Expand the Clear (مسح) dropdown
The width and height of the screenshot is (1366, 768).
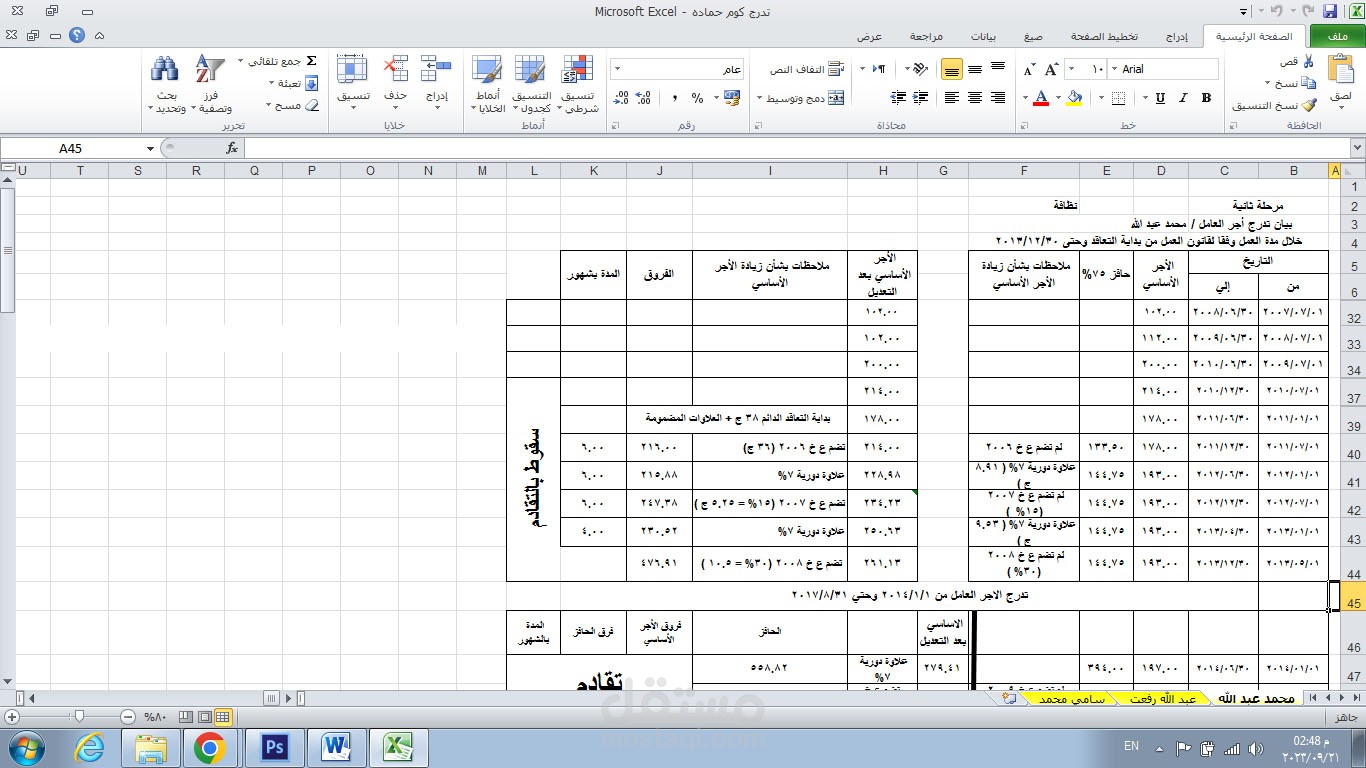pyautogui.click(x=269, y=105)
